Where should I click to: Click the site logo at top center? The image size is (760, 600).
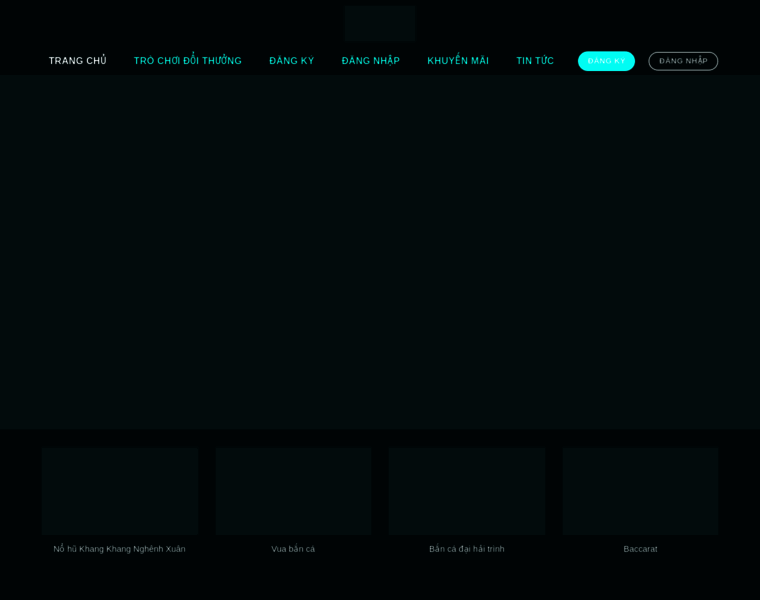coord(380,23)
